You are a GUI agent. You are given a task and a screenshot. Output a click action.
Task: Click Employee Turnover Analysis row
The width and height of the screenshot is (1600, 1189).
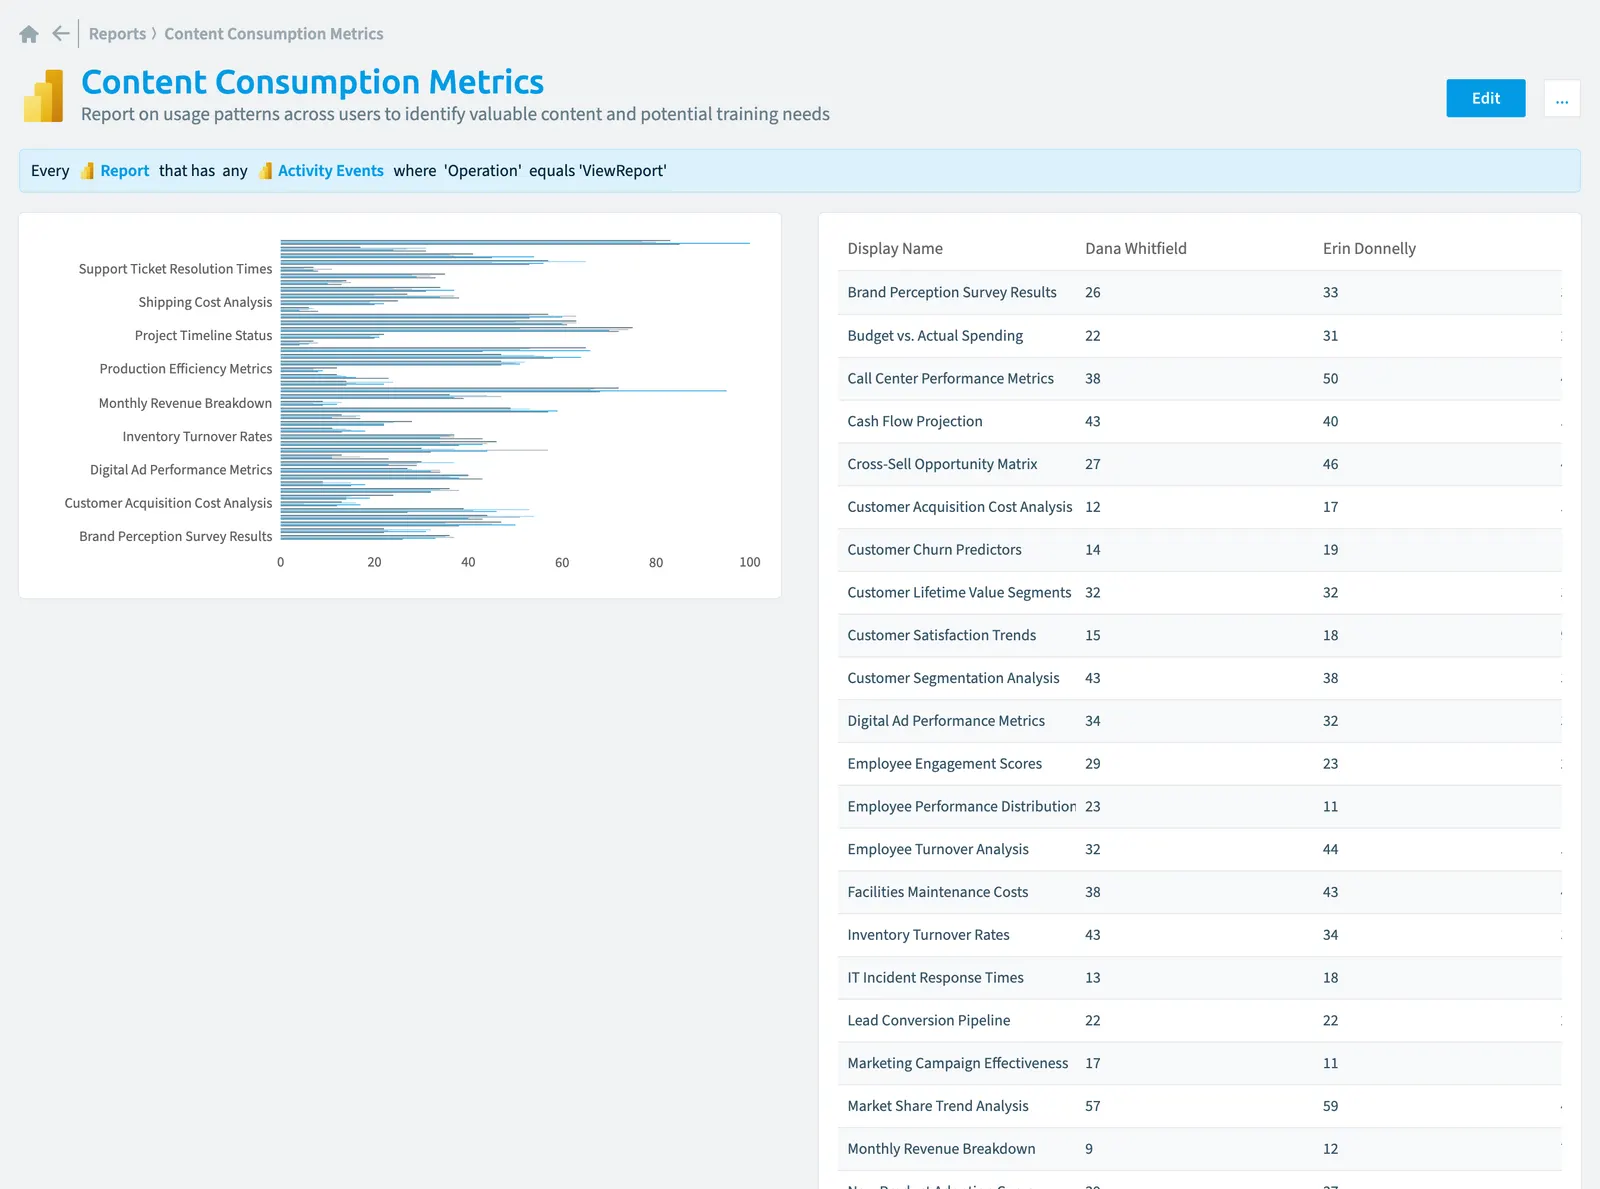pyautogui.click(x=1199, y=850)
